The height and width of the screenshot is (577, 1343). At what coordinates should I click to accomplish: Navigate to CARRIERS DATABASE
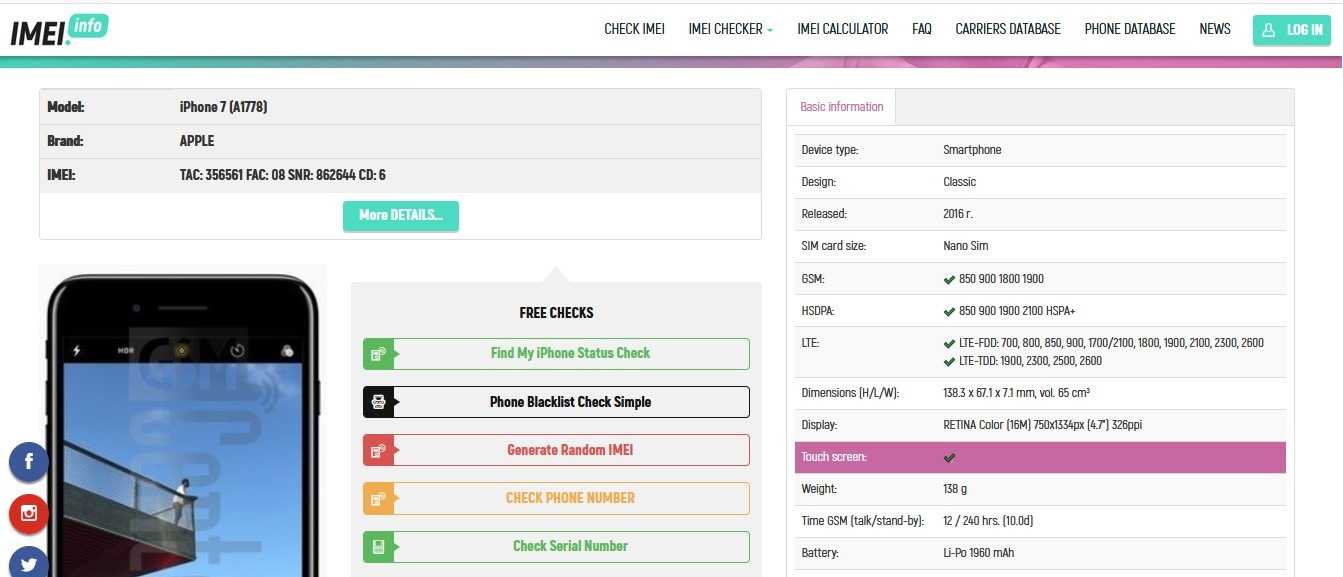[x=1007, y=29]
